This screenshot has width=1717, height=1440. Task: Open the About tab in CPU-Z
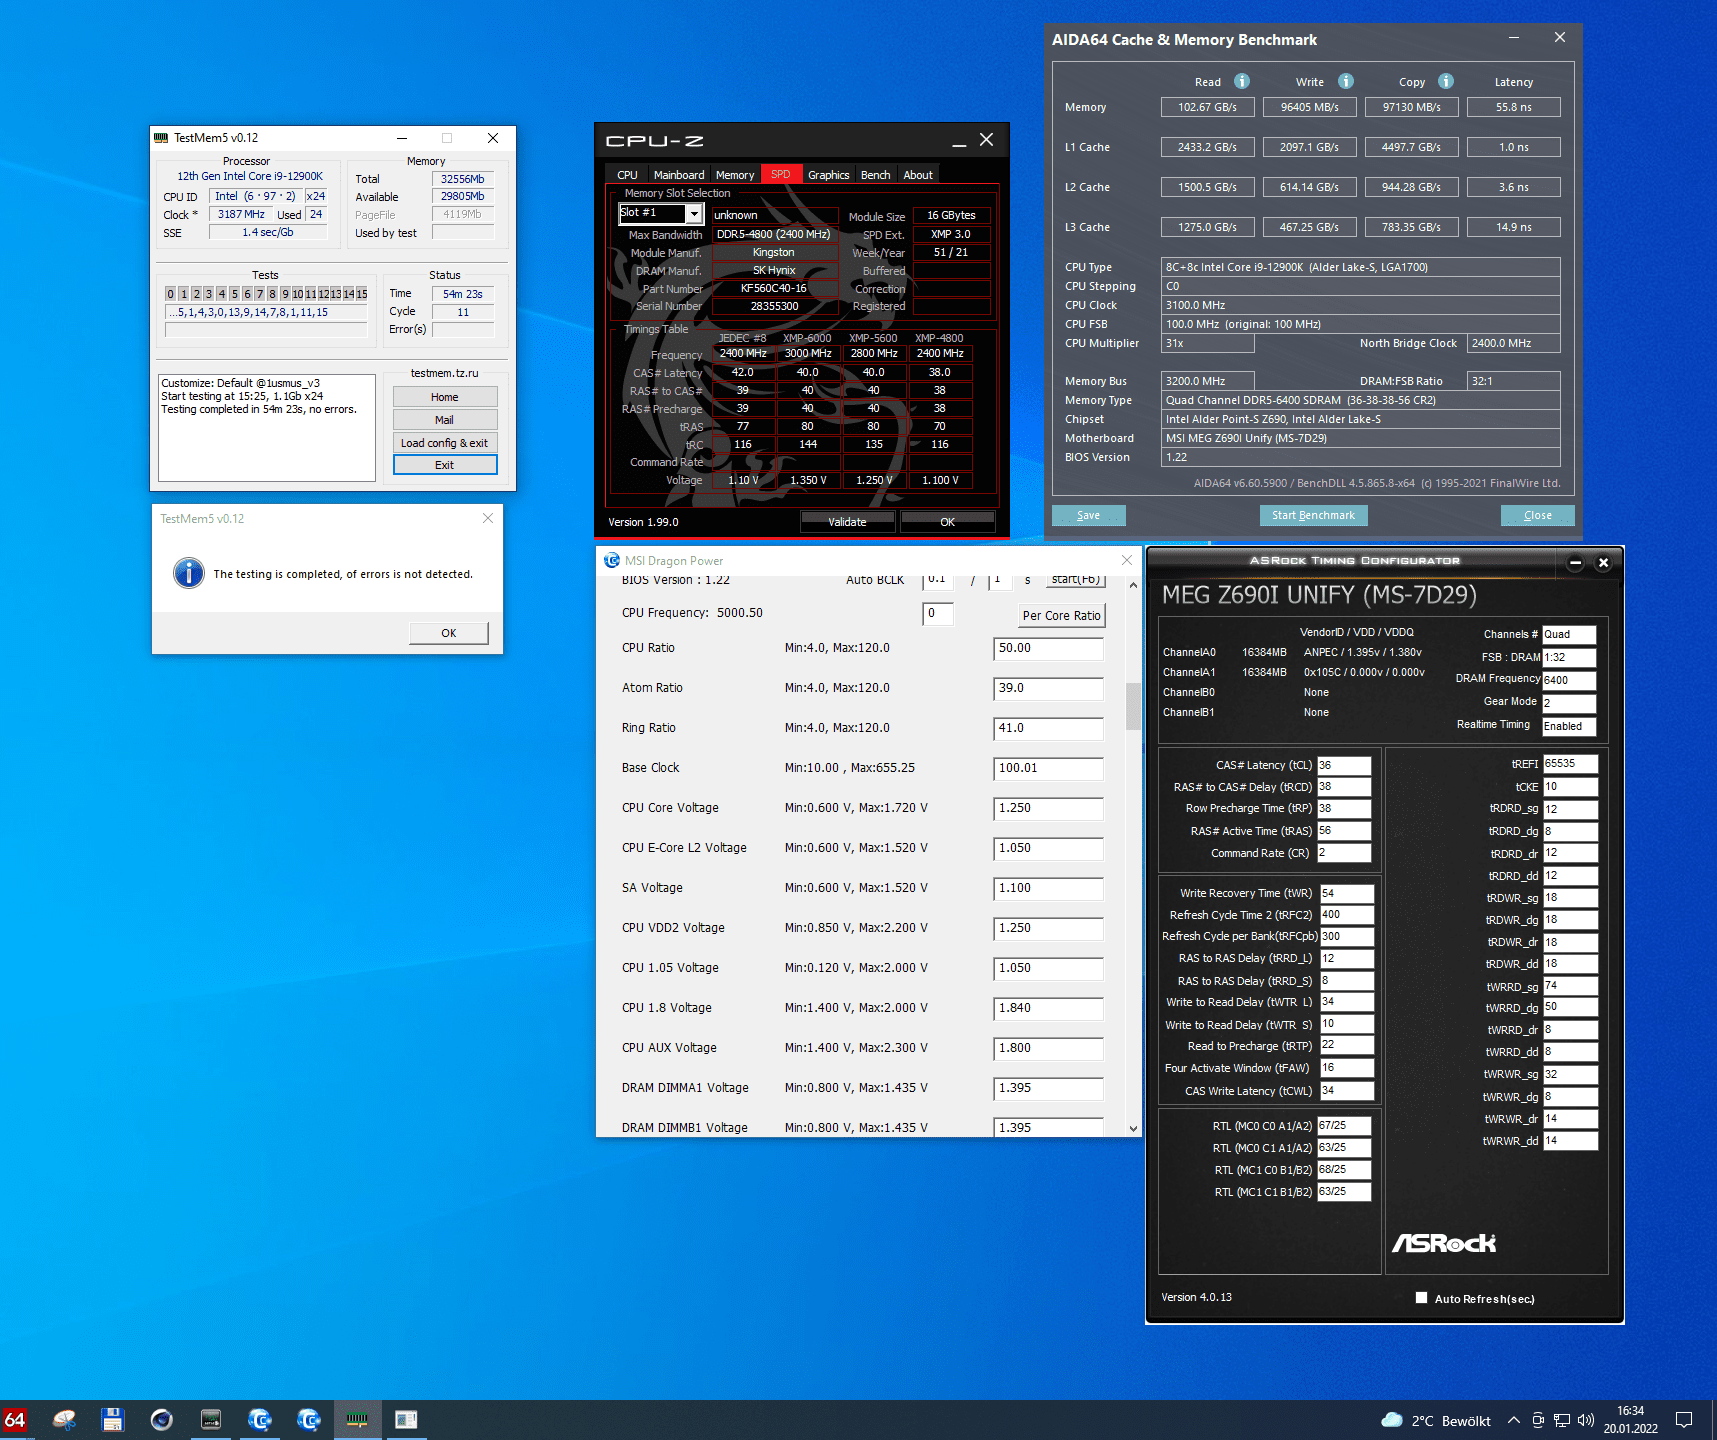[x=918, y=175]
